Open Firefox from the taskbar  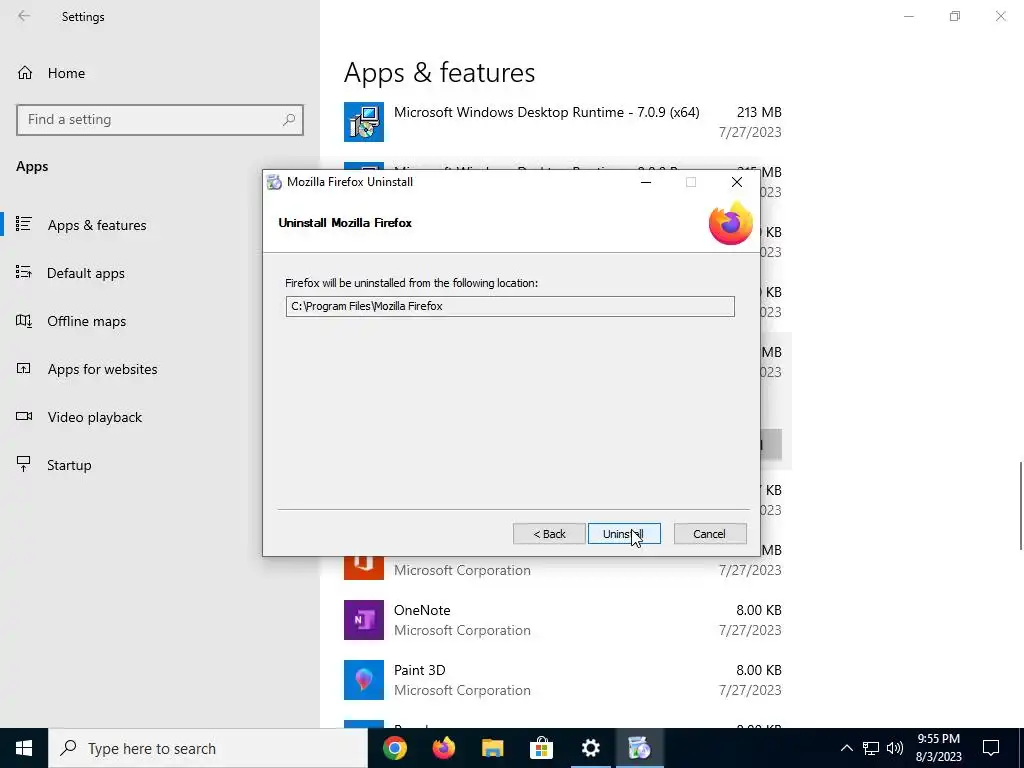click(443, 748)
